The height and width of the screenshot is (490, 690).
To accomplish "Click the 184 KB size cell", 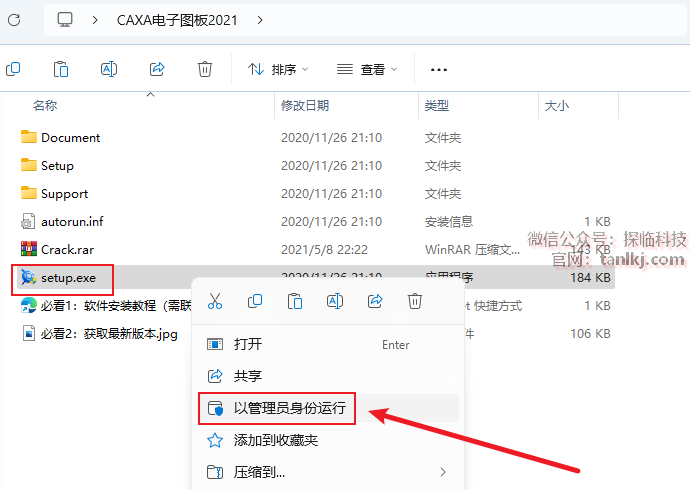I will click(590, 278).
